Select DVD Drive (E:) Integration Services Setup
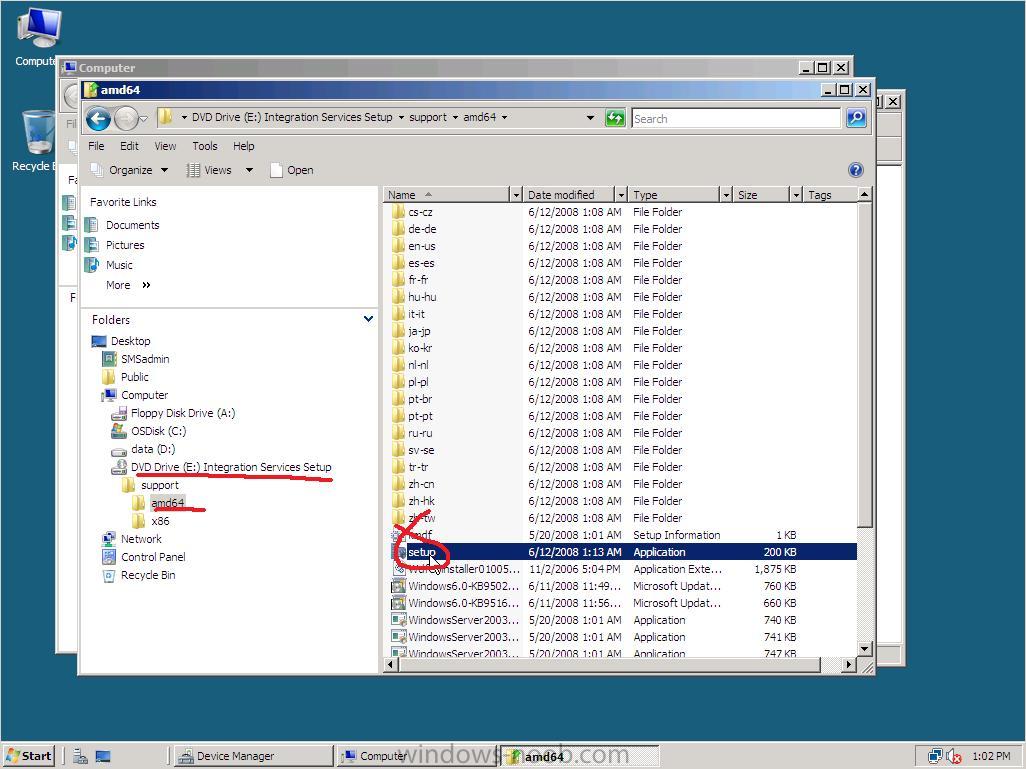This screenshot has height=769, width=1026. (231, 467)
